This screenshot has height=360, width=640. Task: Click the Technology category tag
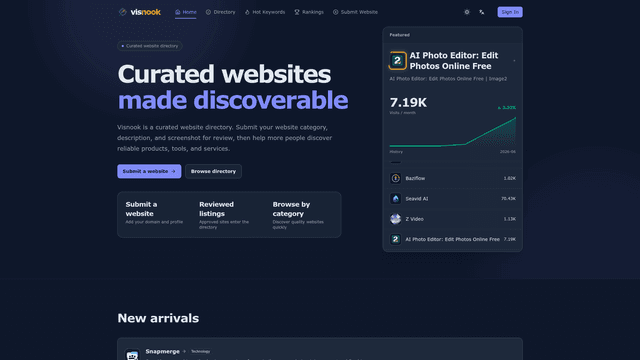[x=200, y=351]
